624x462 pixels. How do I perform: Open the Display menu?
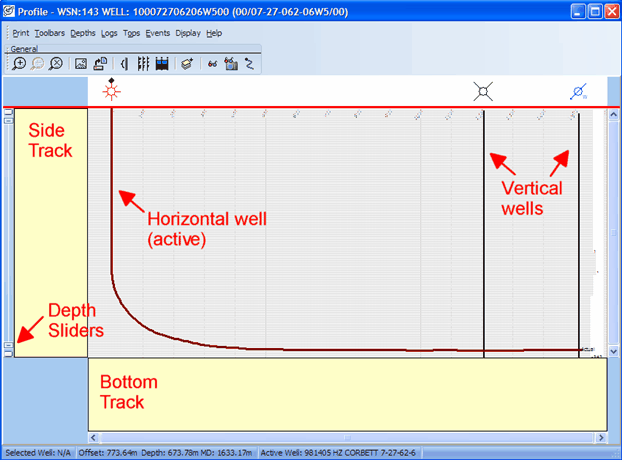tap(187, 33)
